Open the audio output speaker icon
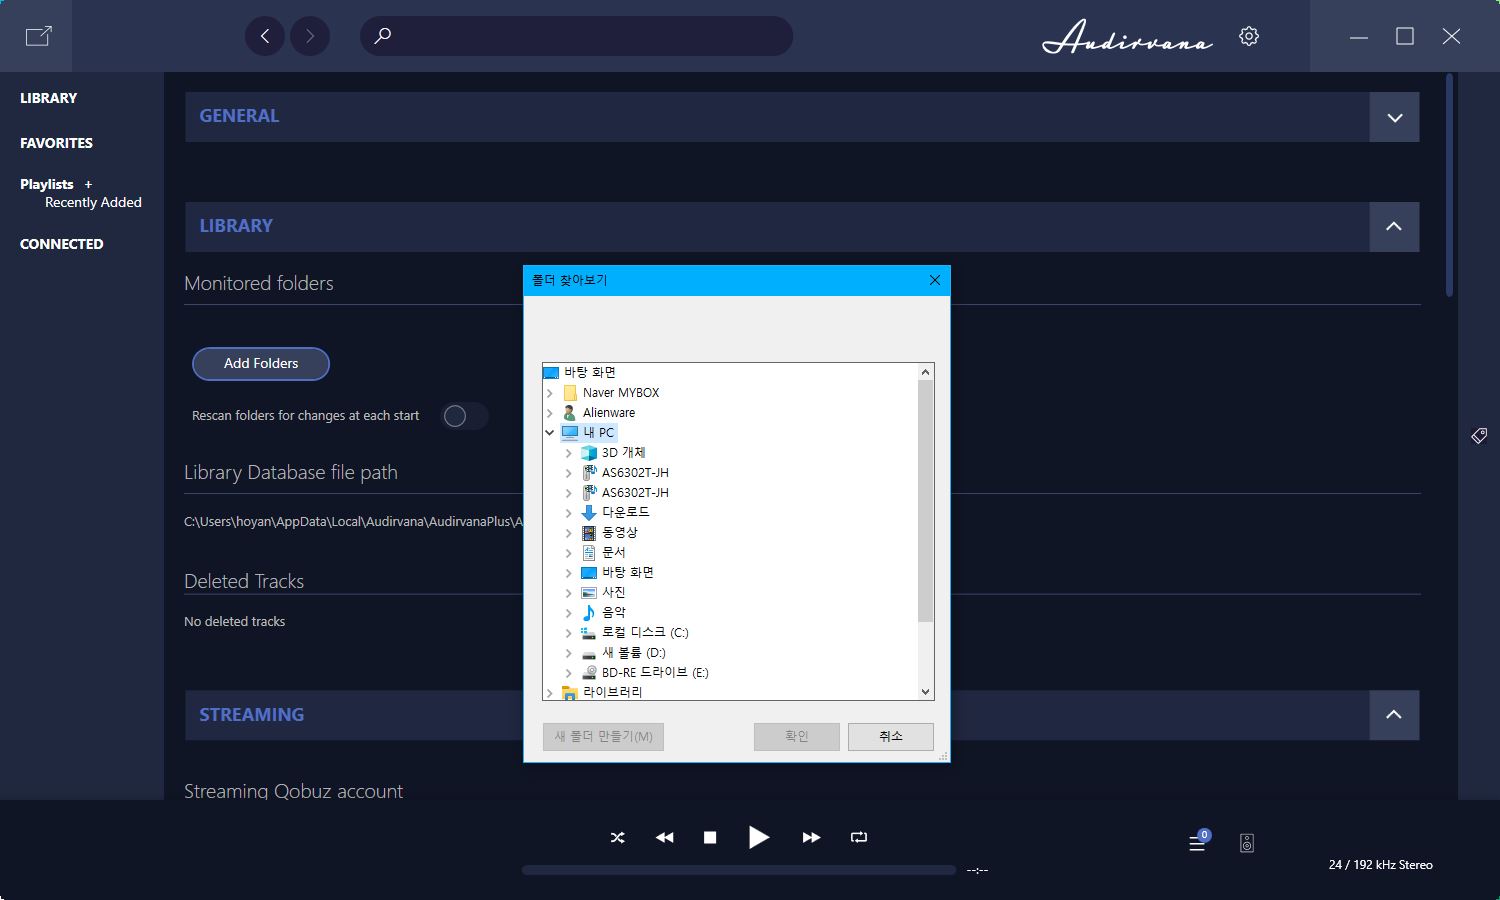Viewport: 1500px width, 900px height. click(x=1247, y=843)
